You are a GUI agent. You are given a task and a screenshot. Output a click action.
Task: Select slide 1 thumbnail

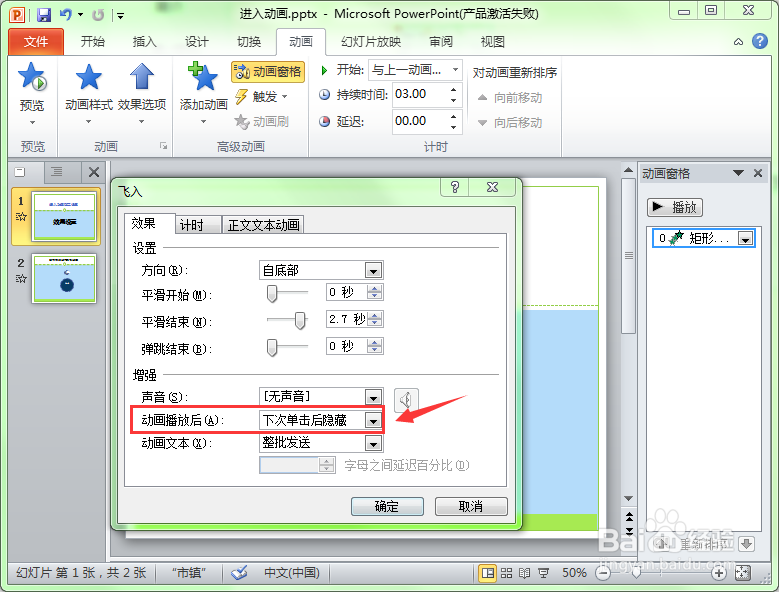pos(64,217)
